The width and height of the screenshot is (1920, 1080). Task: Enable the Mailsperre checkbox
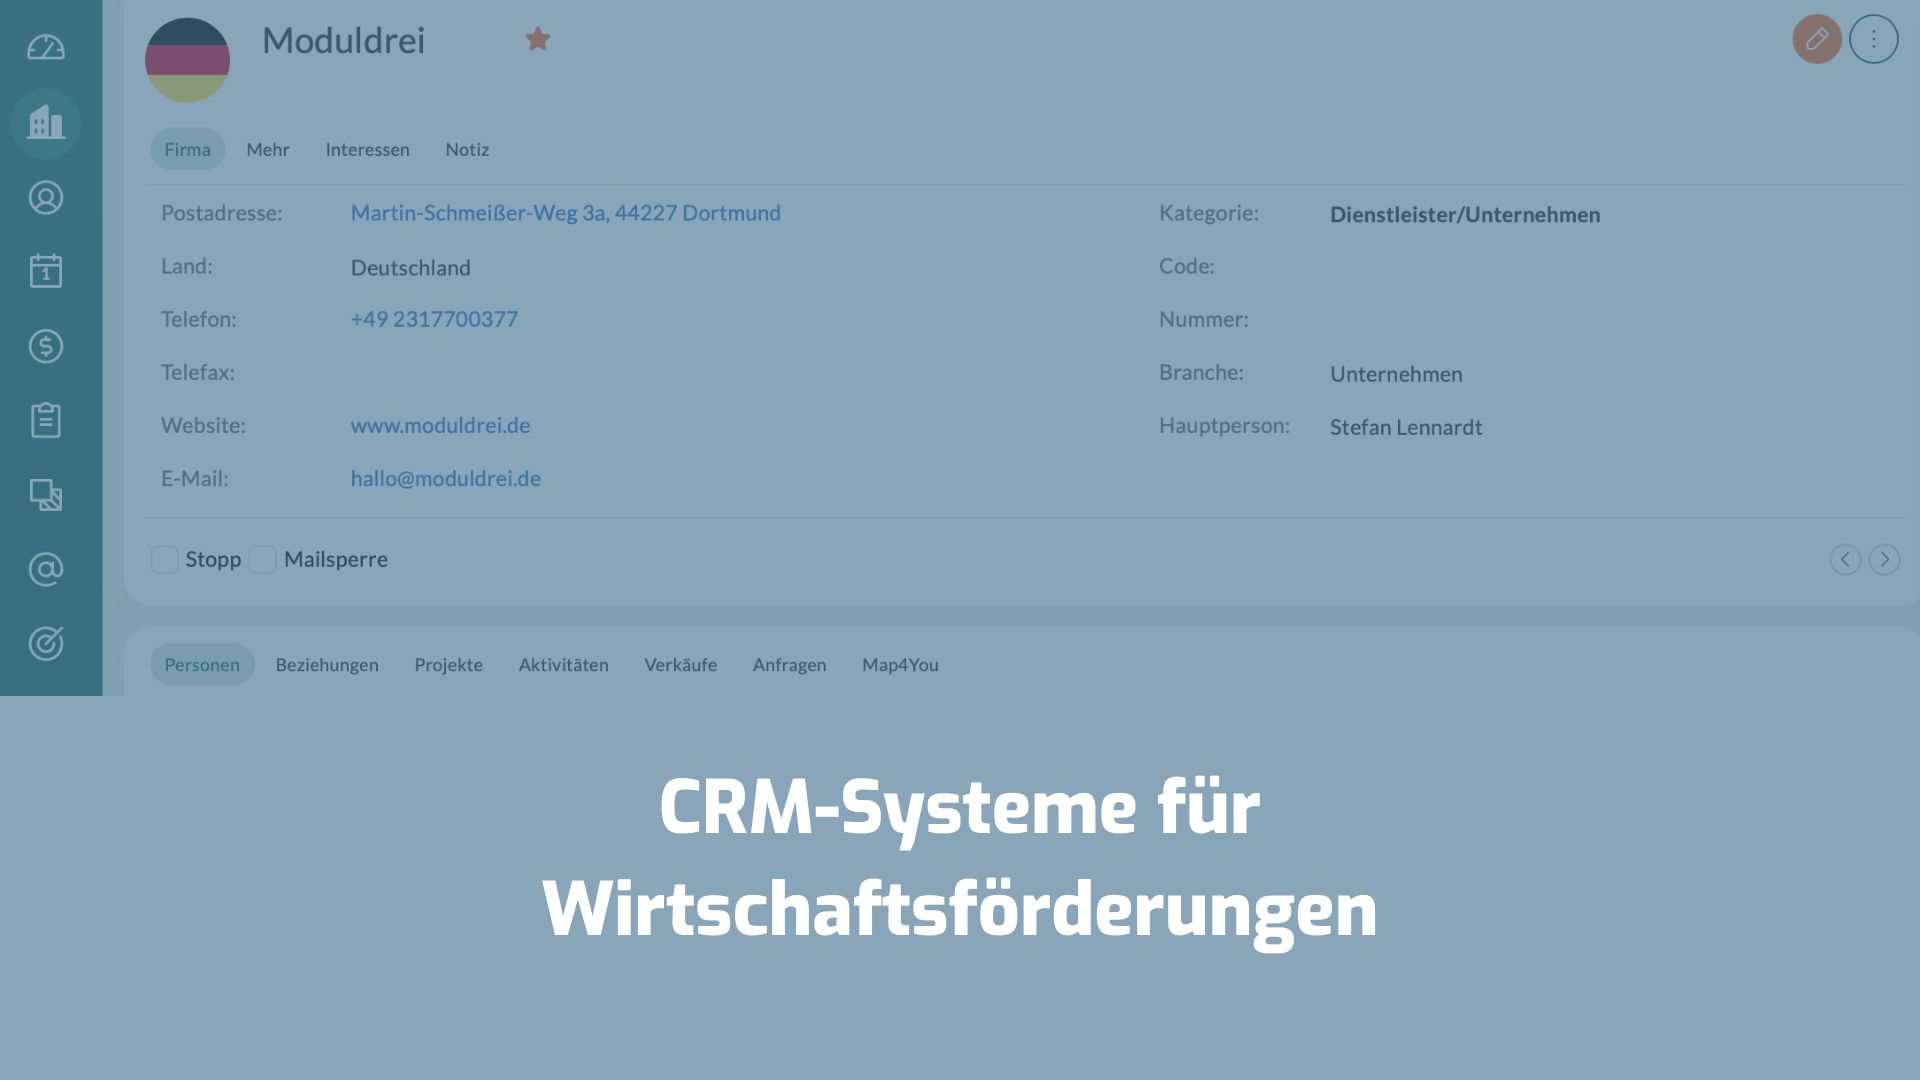[x=263, y=559]
